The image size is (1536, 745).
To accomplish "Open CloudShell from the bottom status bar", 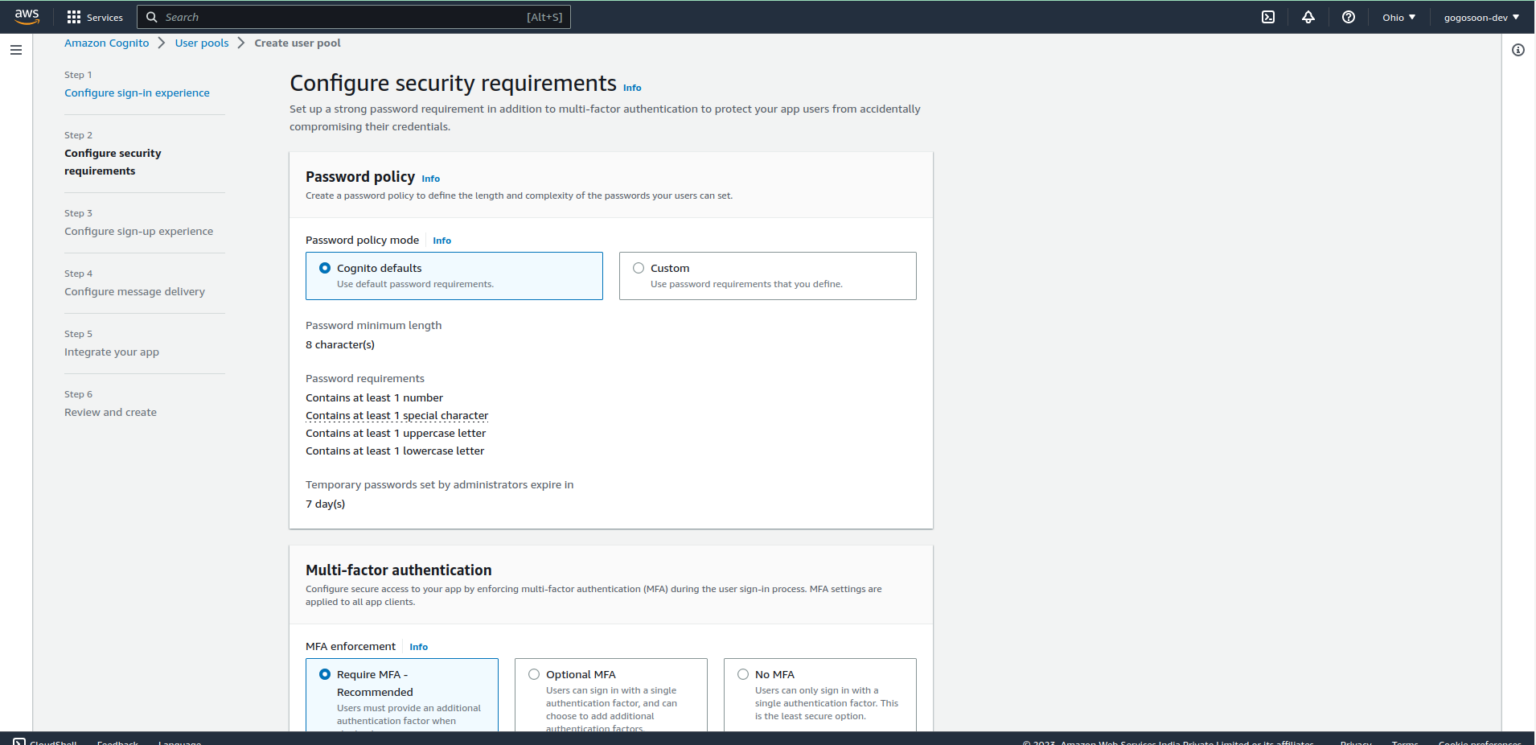I will click(x=45, y=741).
